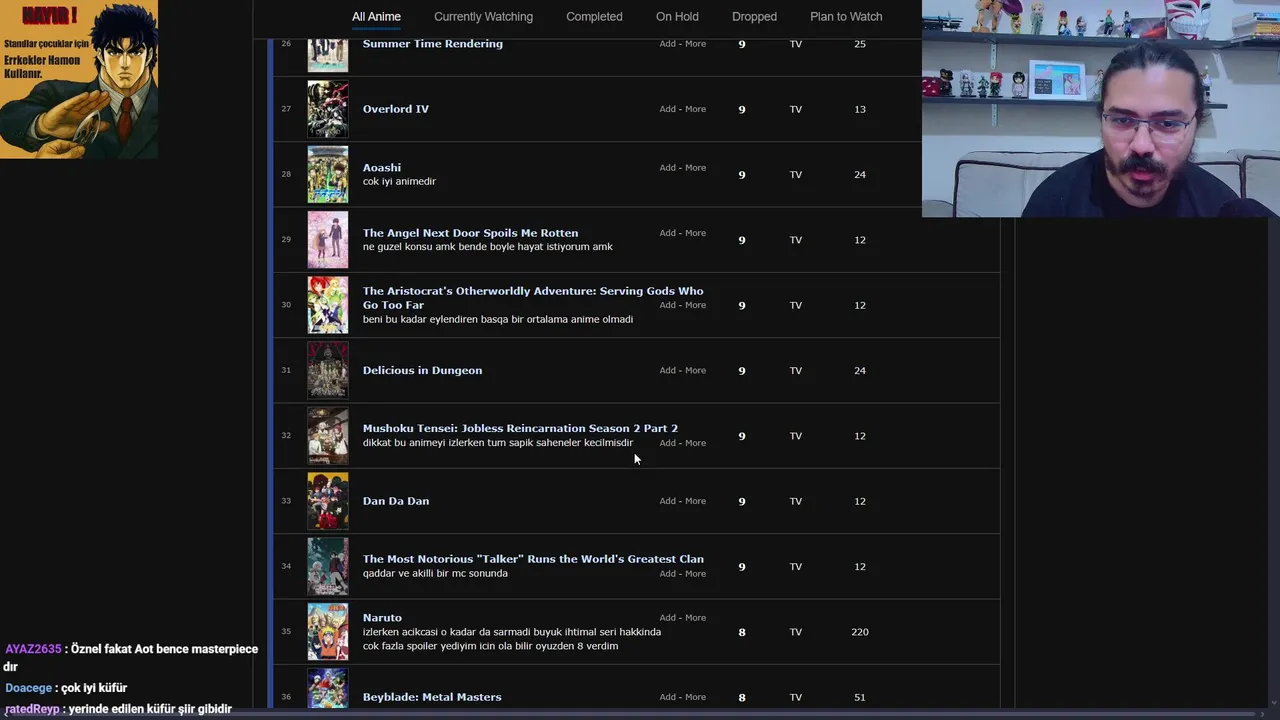1280x720 pixels.
Task: Open the Completed tab
Action: pos(594,17)
